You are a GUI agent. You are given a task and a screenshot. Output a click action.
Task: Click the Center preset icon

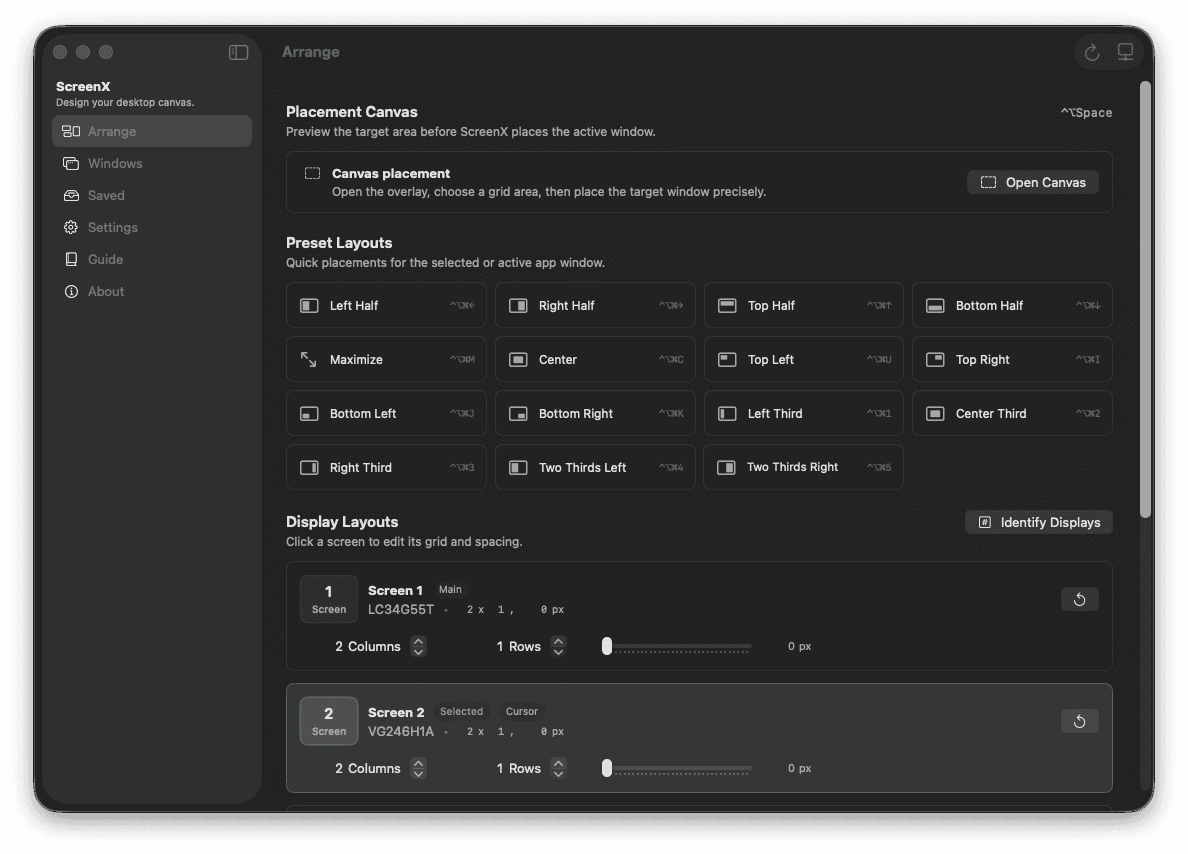pyautogui.click(x=518, y=359)
